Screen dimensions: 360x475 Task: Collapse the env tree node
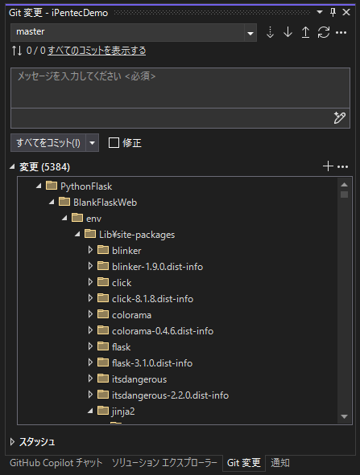65,218
